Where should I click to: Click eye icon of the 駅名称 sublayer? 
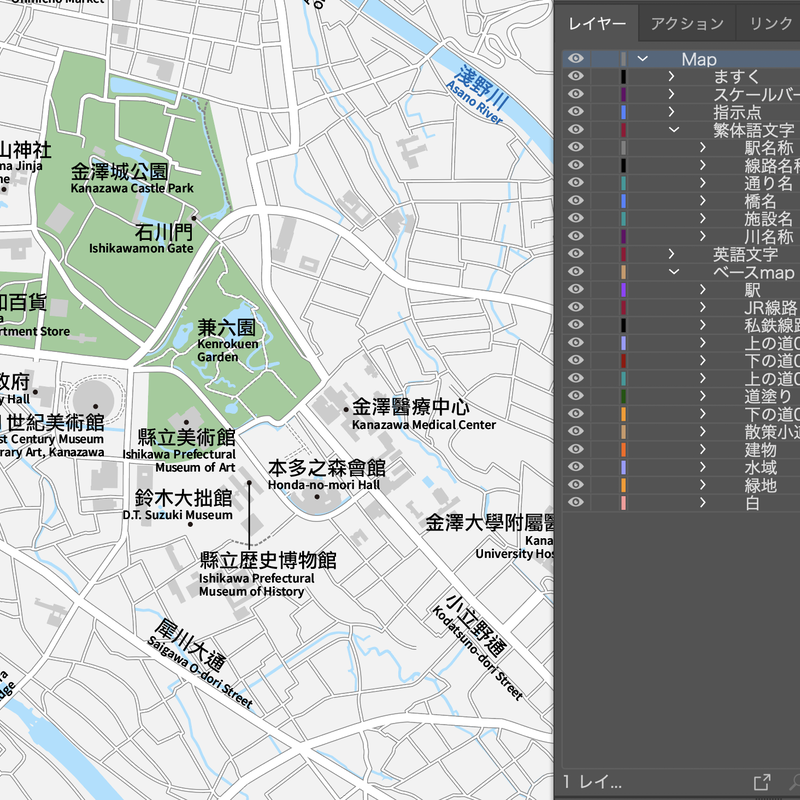coord(575,148)
